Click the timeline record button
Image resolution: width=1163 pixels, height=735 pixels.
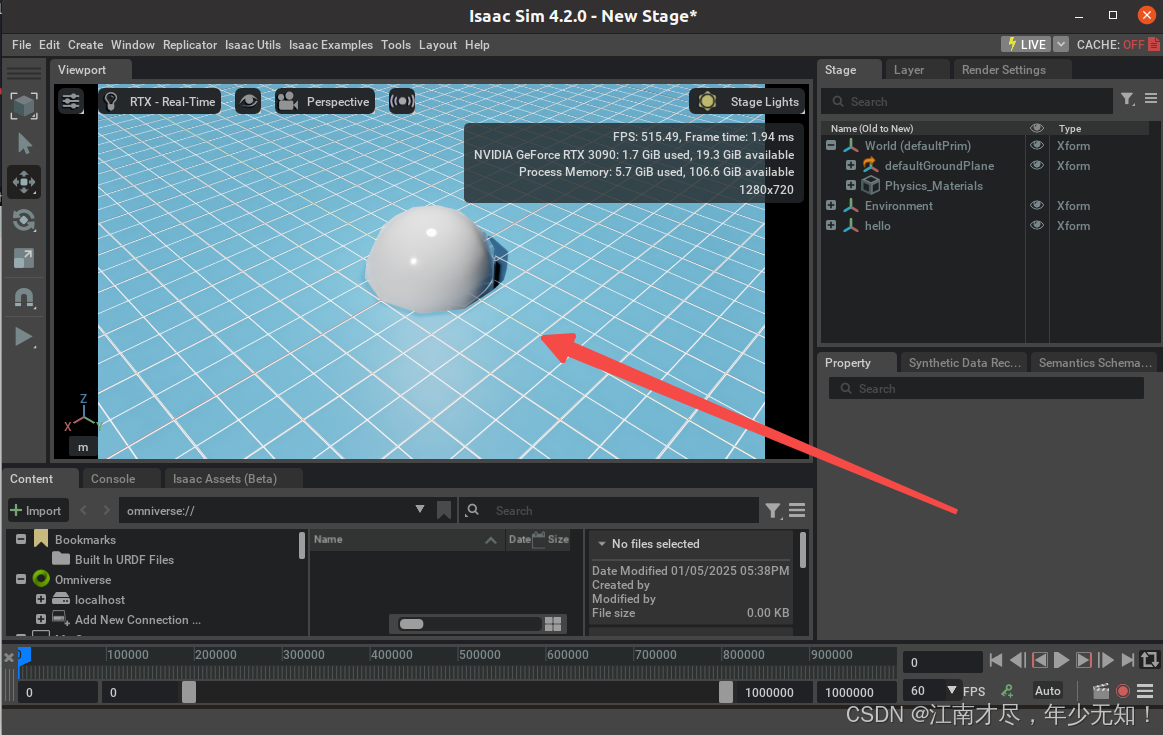coord(1123,691)
